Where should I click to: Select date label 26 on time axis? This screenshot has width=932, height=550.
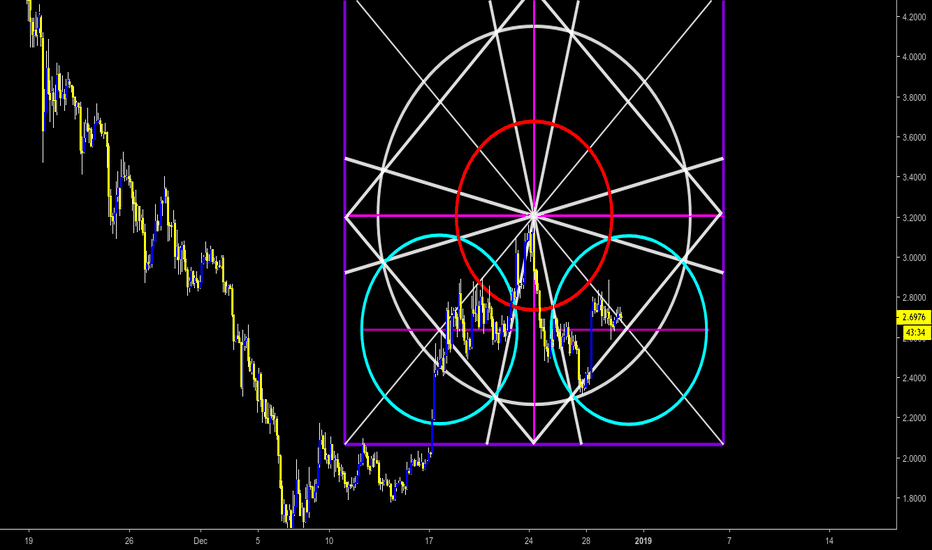(x=130, y=540)
